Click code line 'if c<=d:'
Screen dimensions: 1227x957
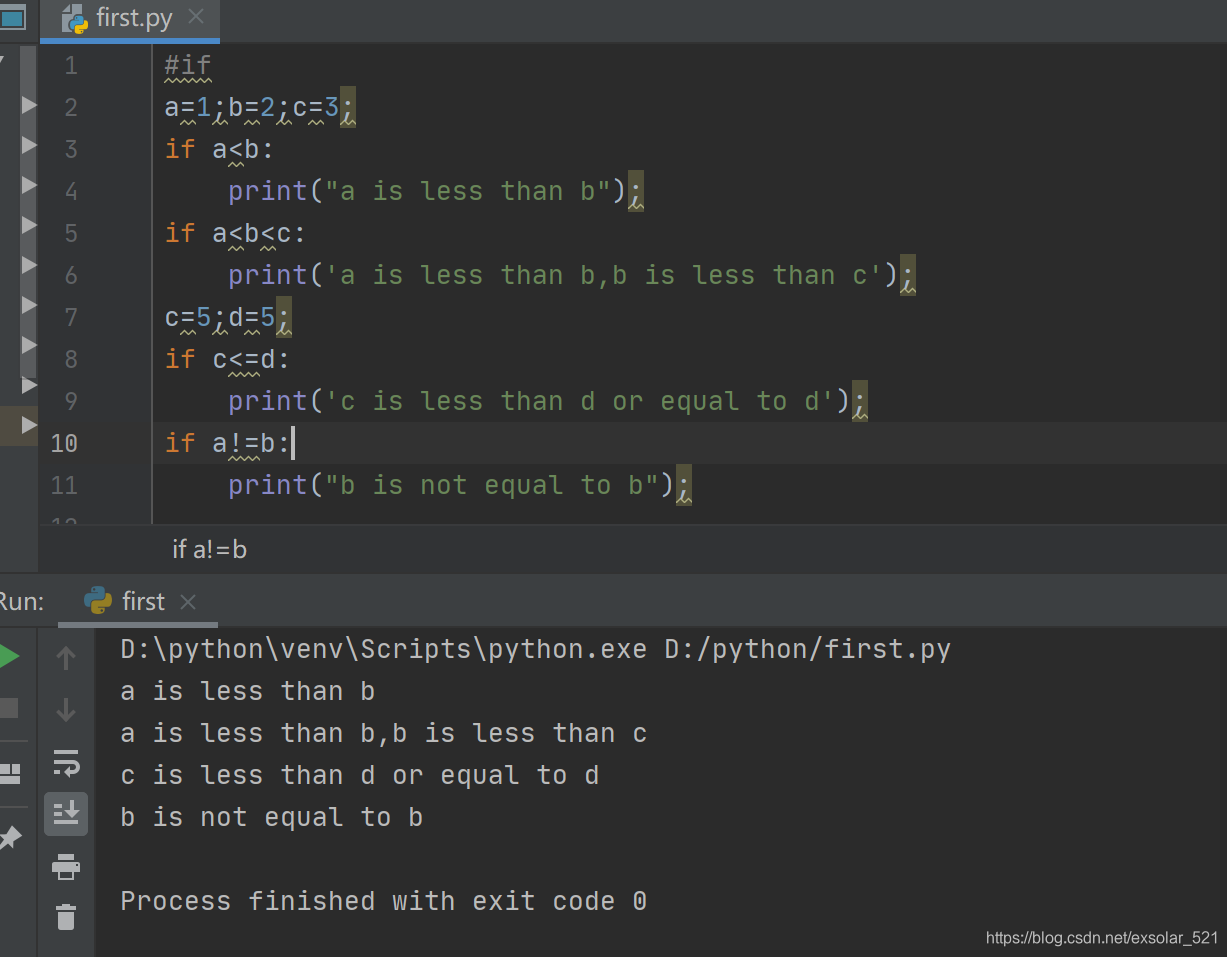click(227, 359)
